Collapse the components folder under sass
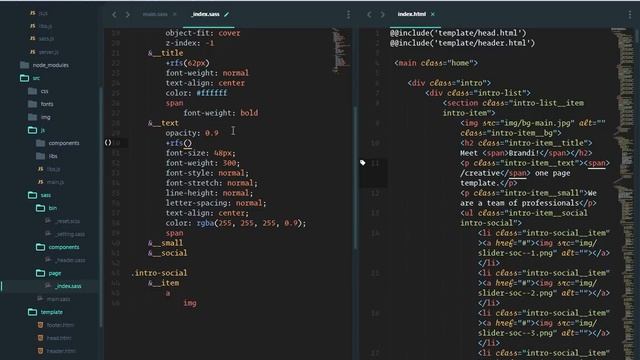 click(x=41, y=247)
